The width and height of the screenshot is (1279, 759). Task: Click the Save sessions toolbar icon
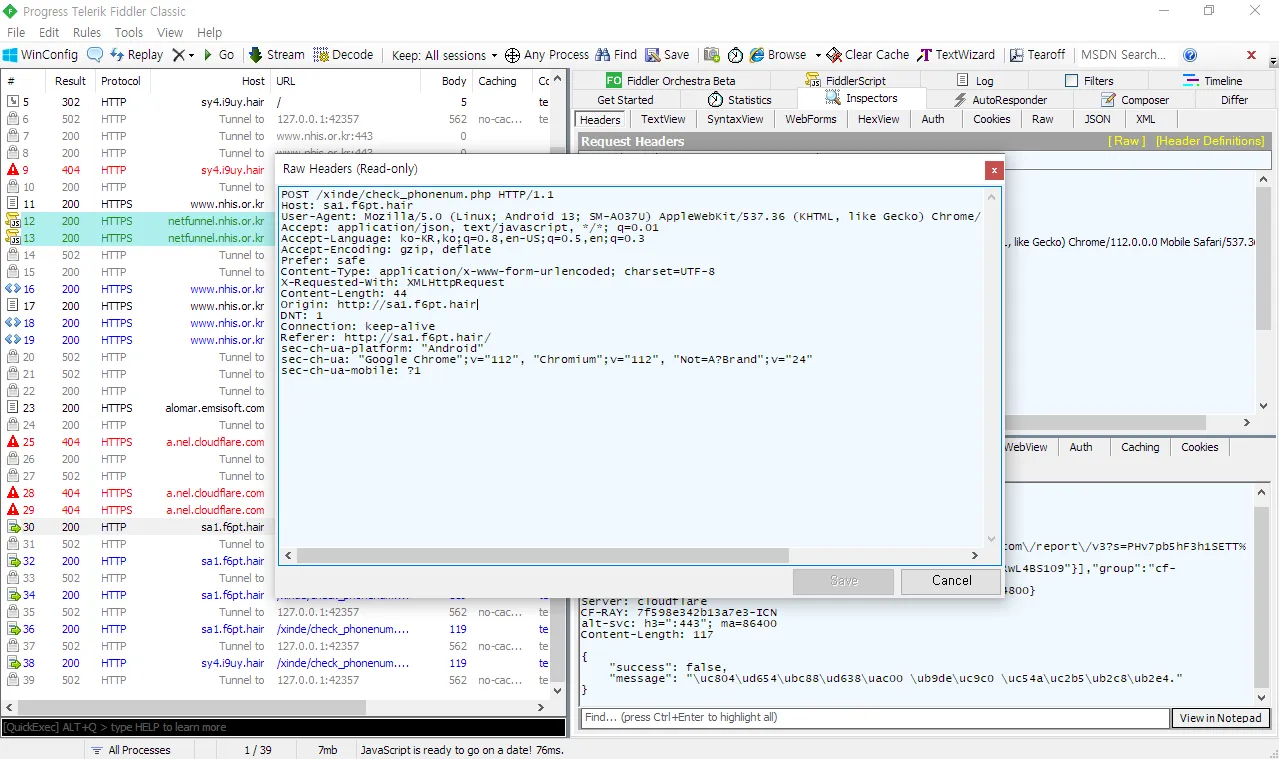point(667,55)
